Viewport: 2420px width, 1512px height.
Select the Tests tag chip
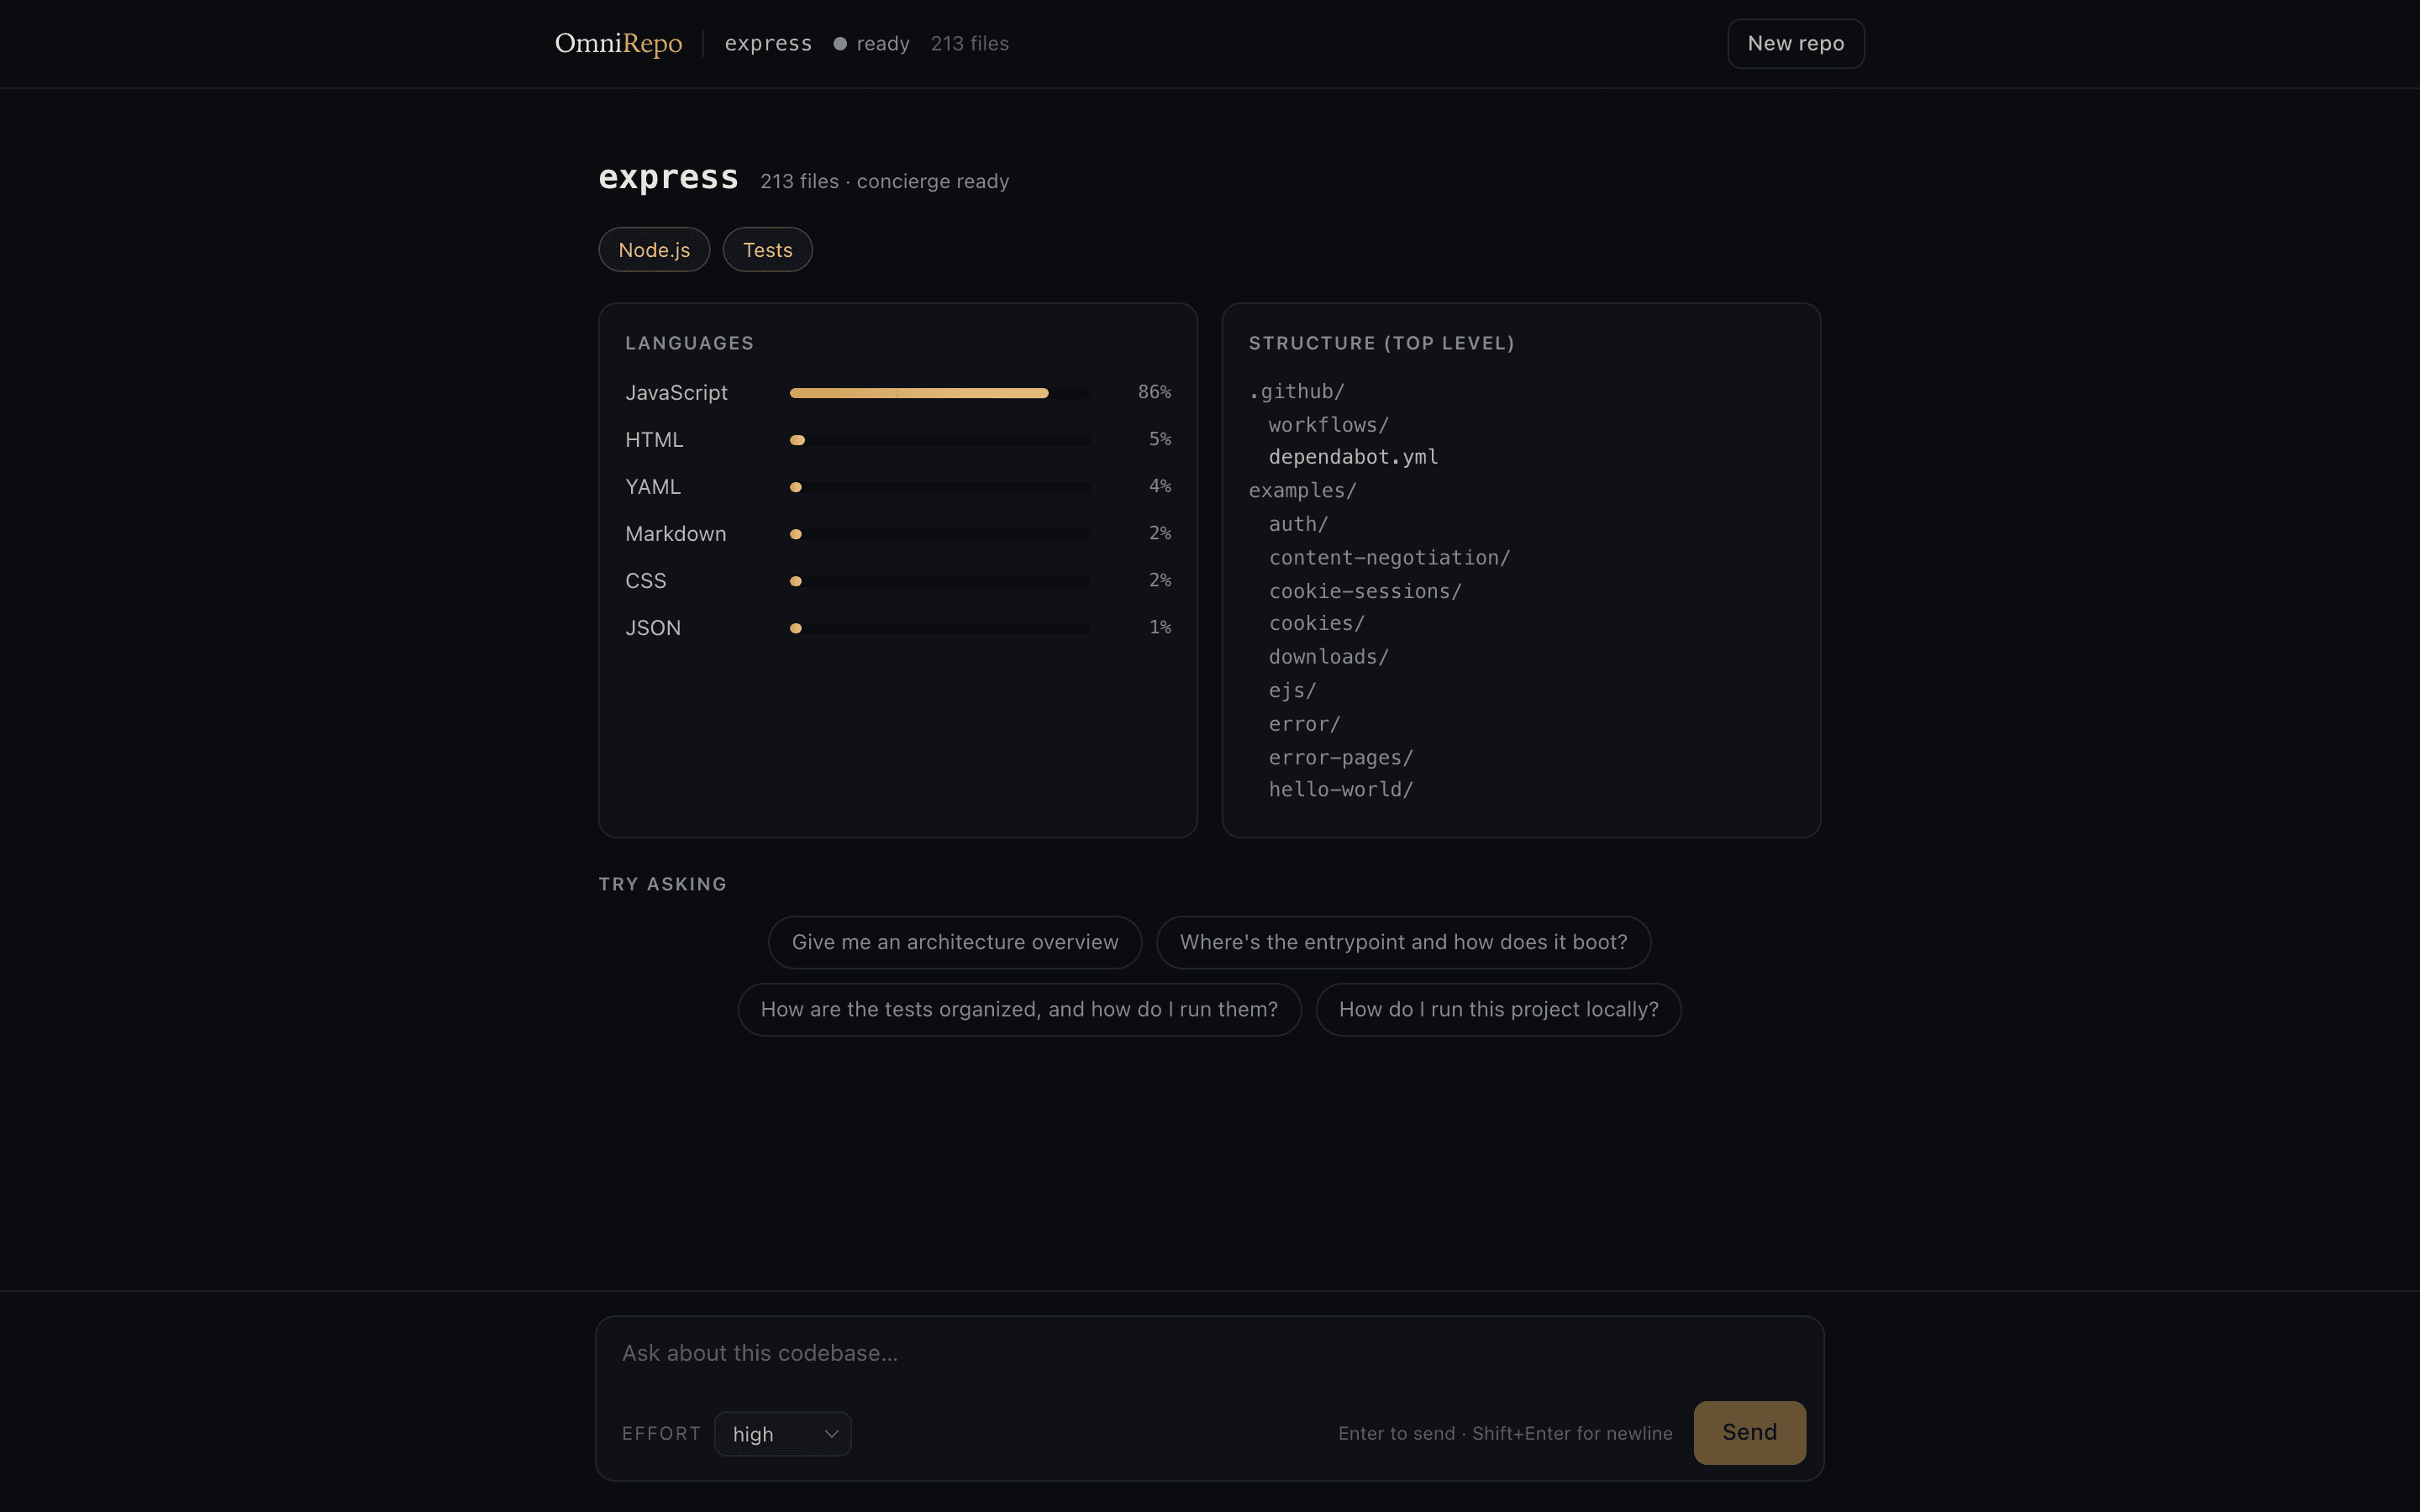point(767,250)
